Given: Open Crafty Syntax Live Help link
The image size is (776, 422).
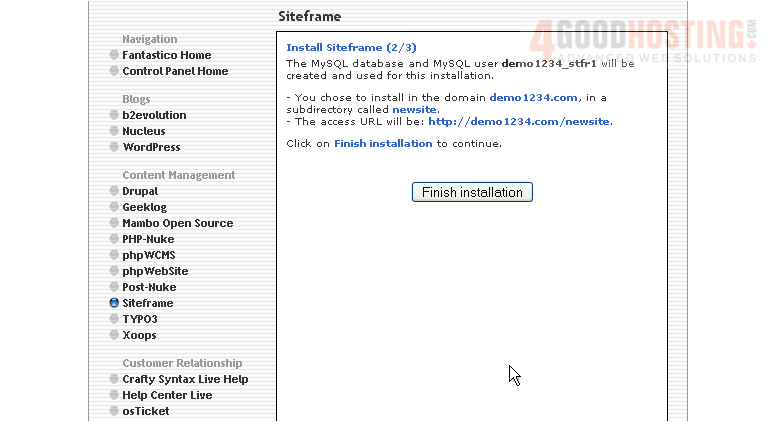Looking at the screenshot, I should pos(185,379).
